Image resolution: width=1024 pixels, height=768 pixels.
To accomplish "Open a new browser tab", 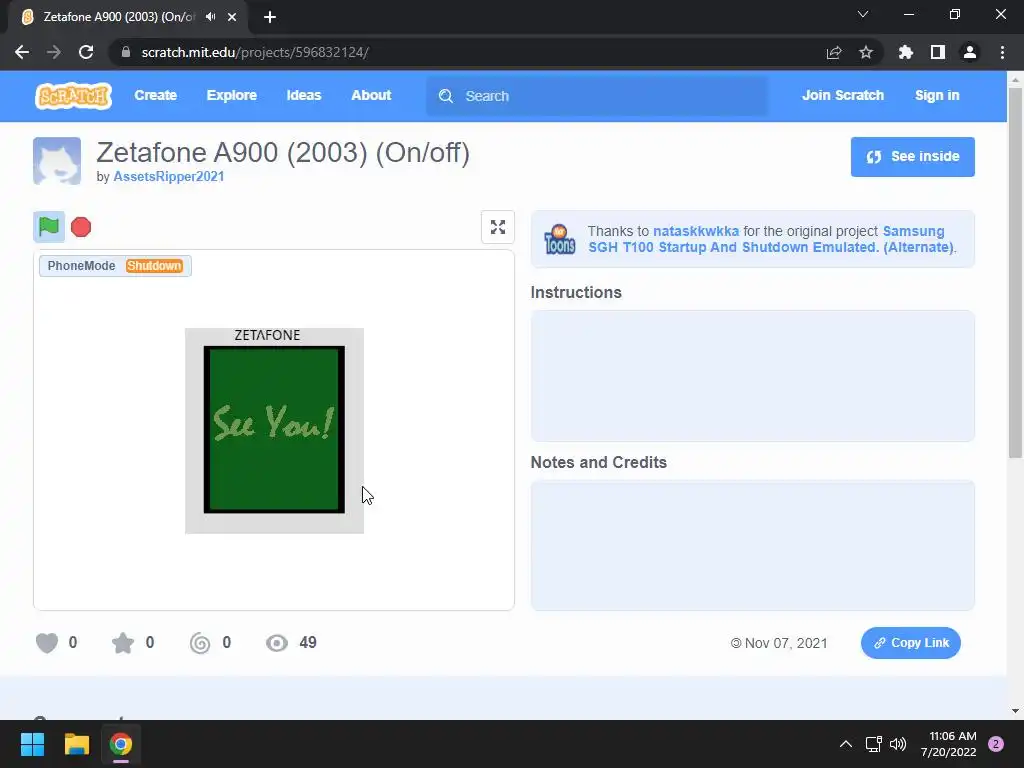I will (270, 17).
